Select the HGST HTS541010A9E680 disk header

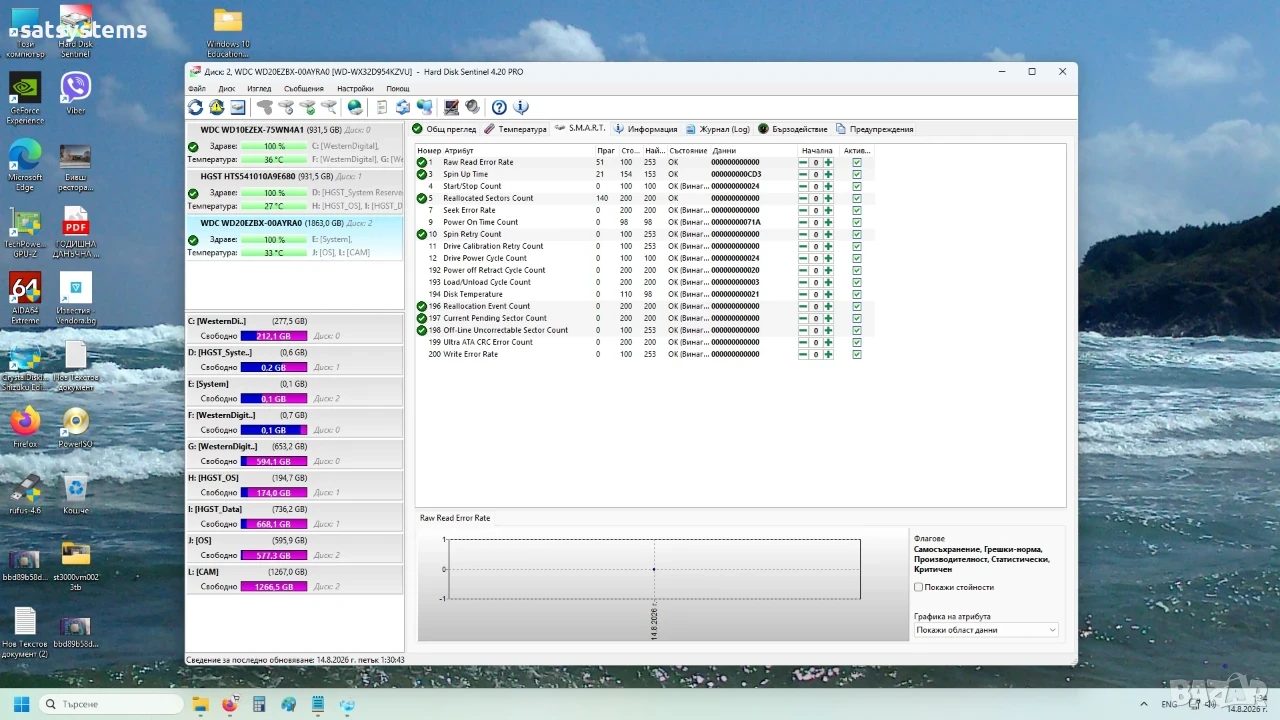click(x=294, y=177)
